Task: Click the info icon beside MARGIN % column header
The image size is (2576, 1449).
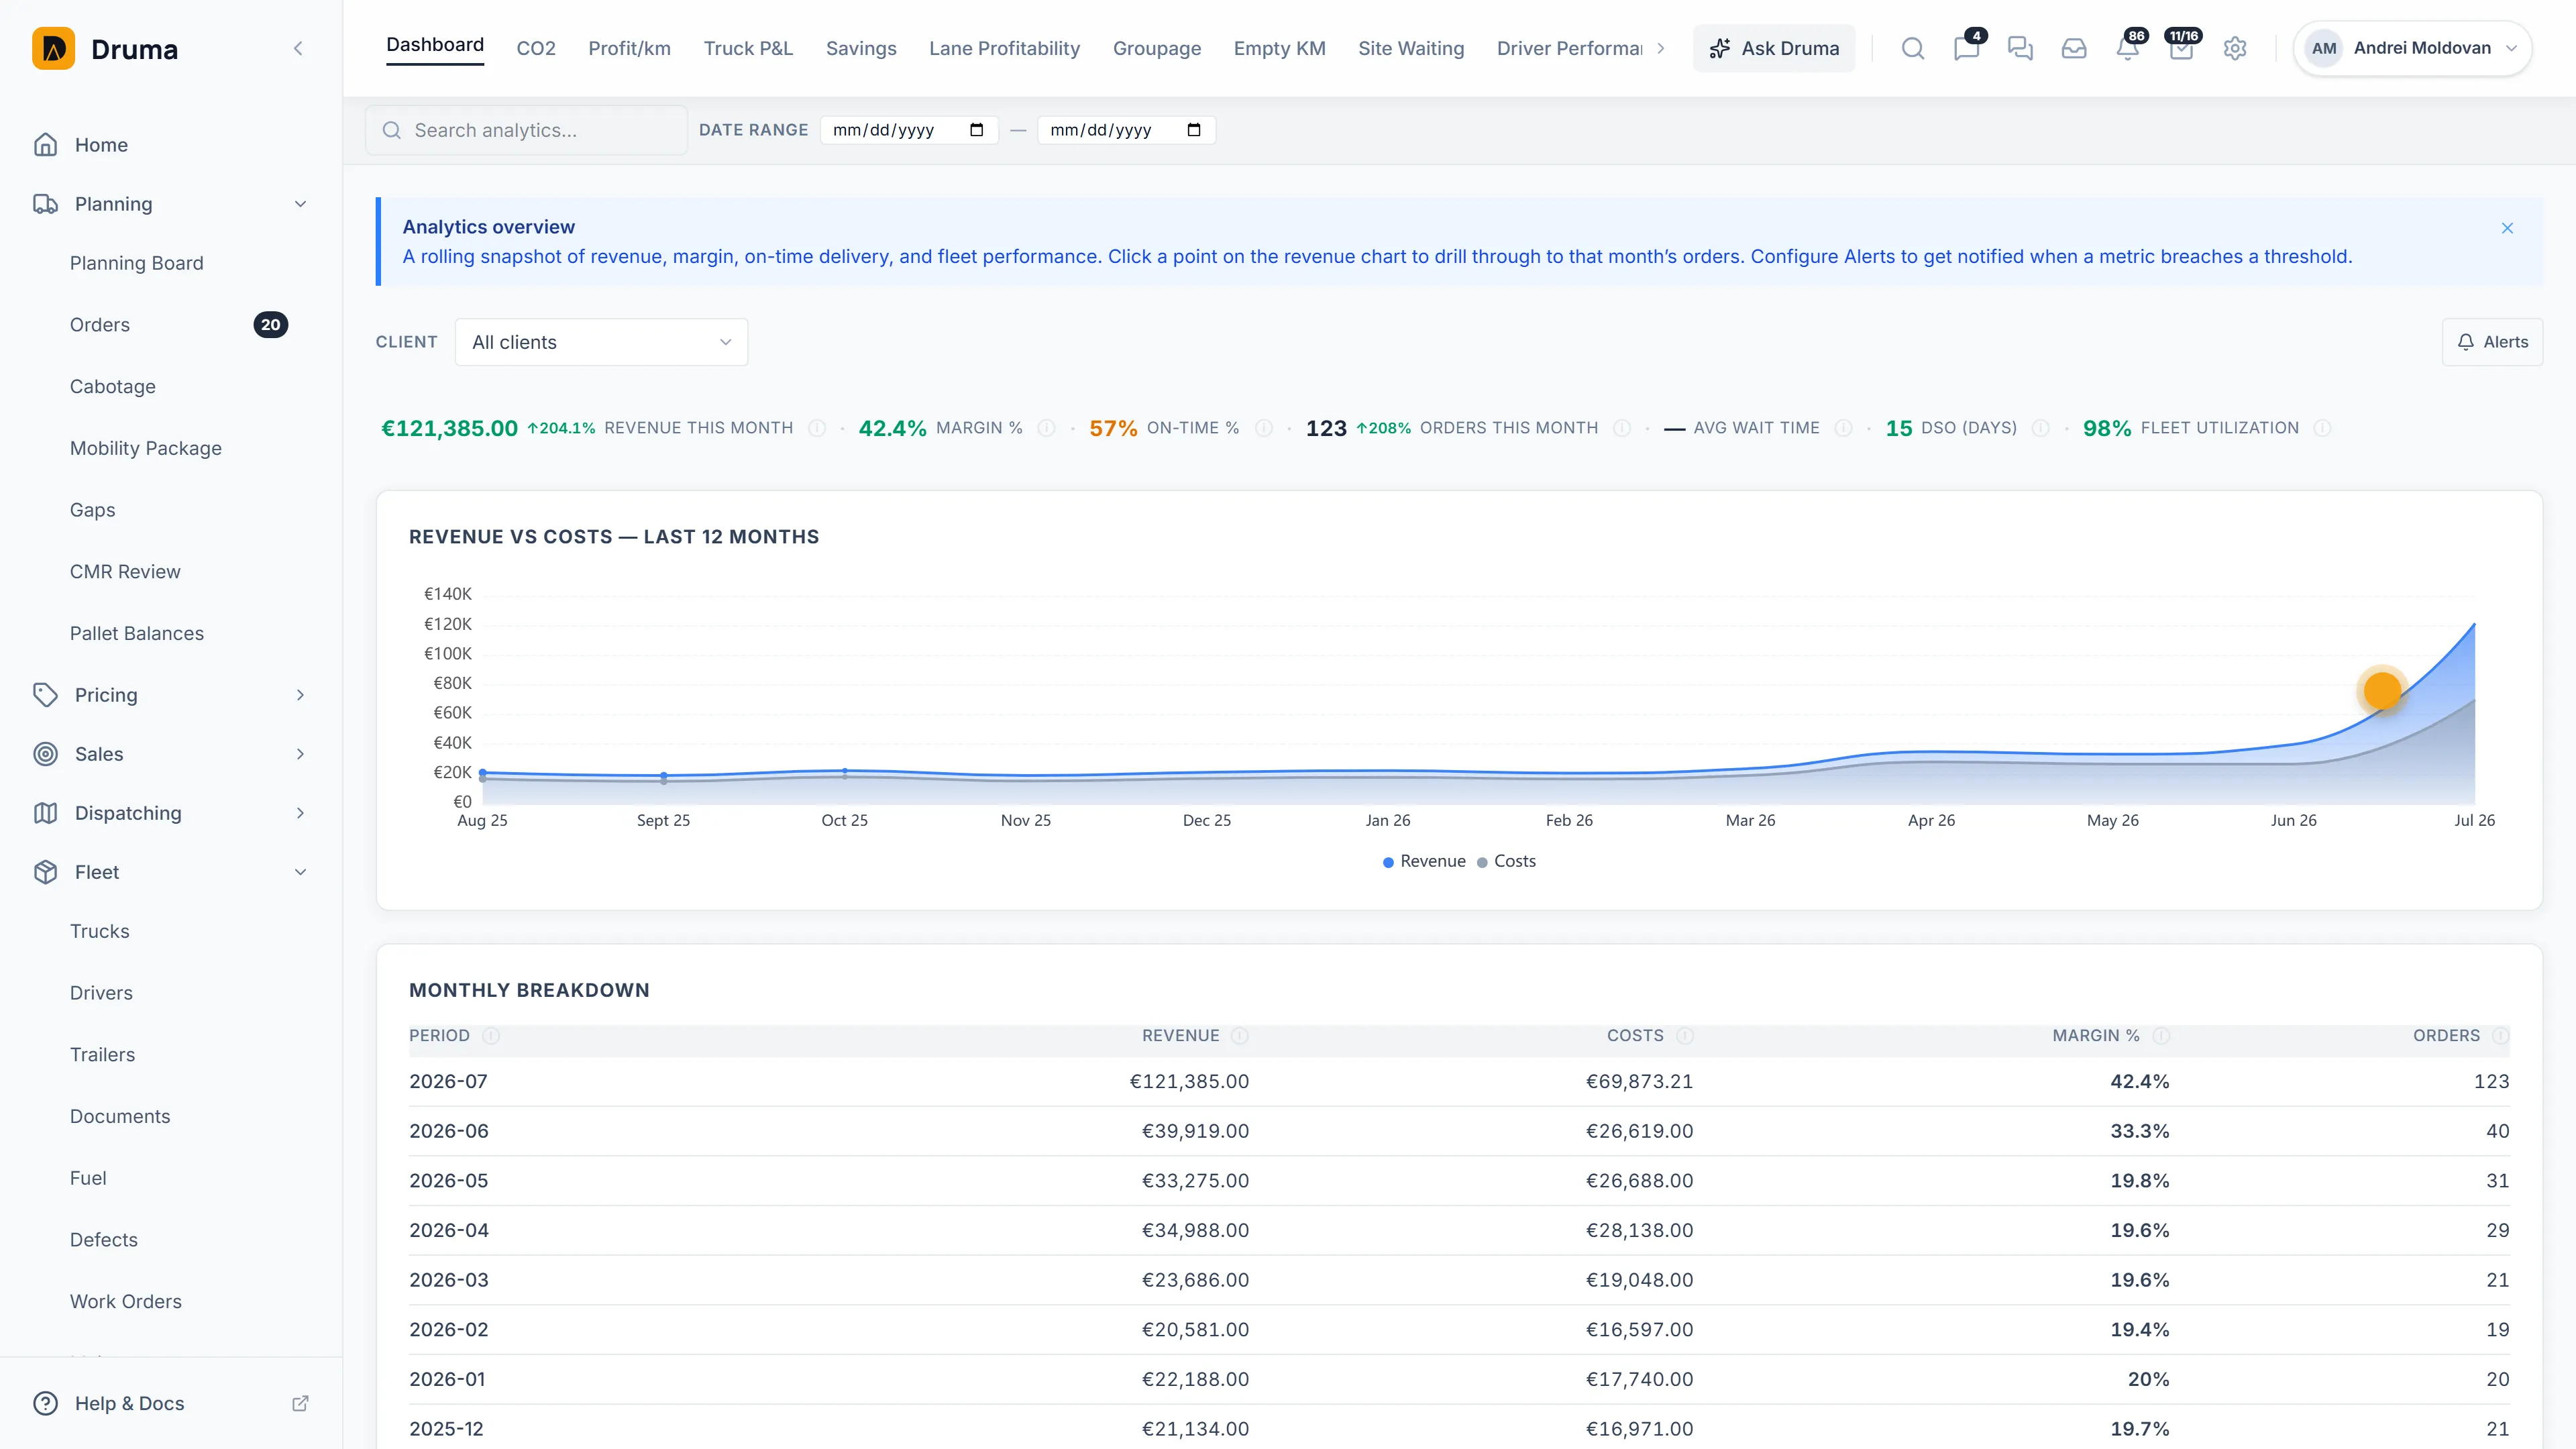Action: 2161,1036
